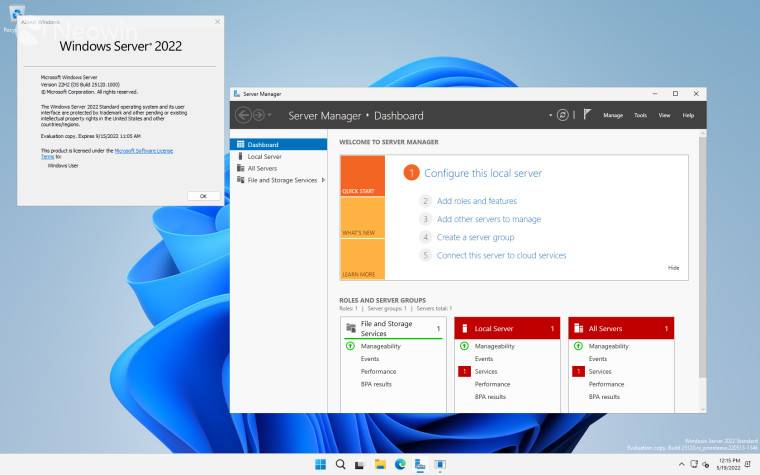Close the About Windows dialog
This screenshot has height=475, width=760.
217,22
